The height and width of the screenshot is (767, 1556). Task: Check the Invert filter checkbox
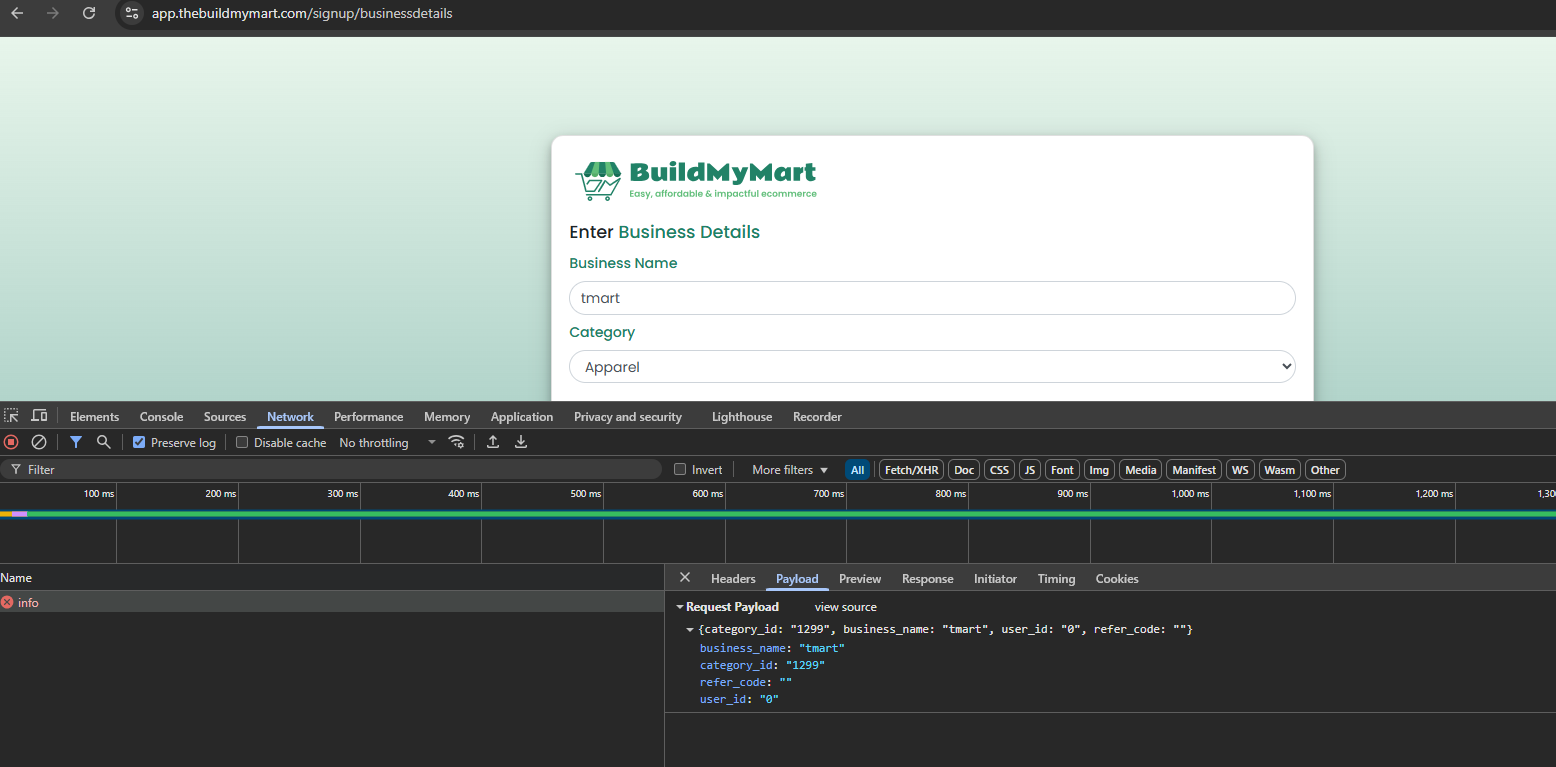point(680,469)
